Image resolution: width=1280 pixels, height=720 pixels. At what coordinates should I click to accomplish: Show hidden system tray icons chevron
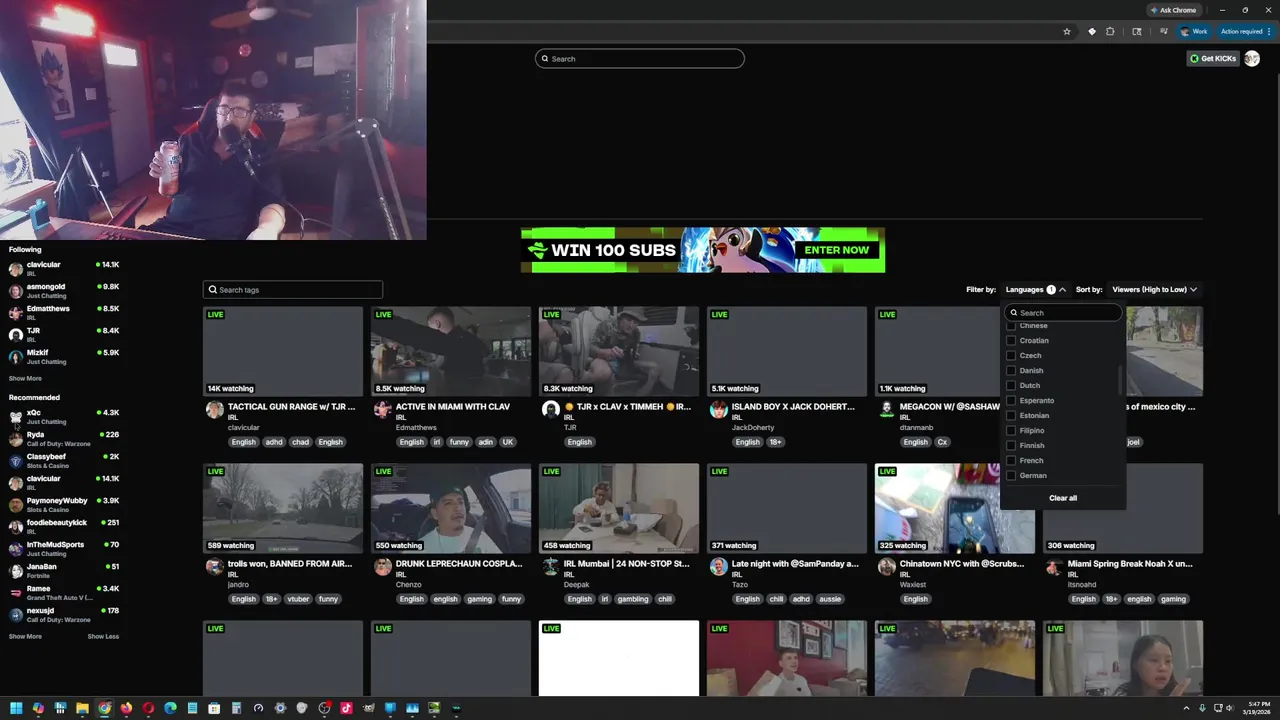pos(1186,708)
